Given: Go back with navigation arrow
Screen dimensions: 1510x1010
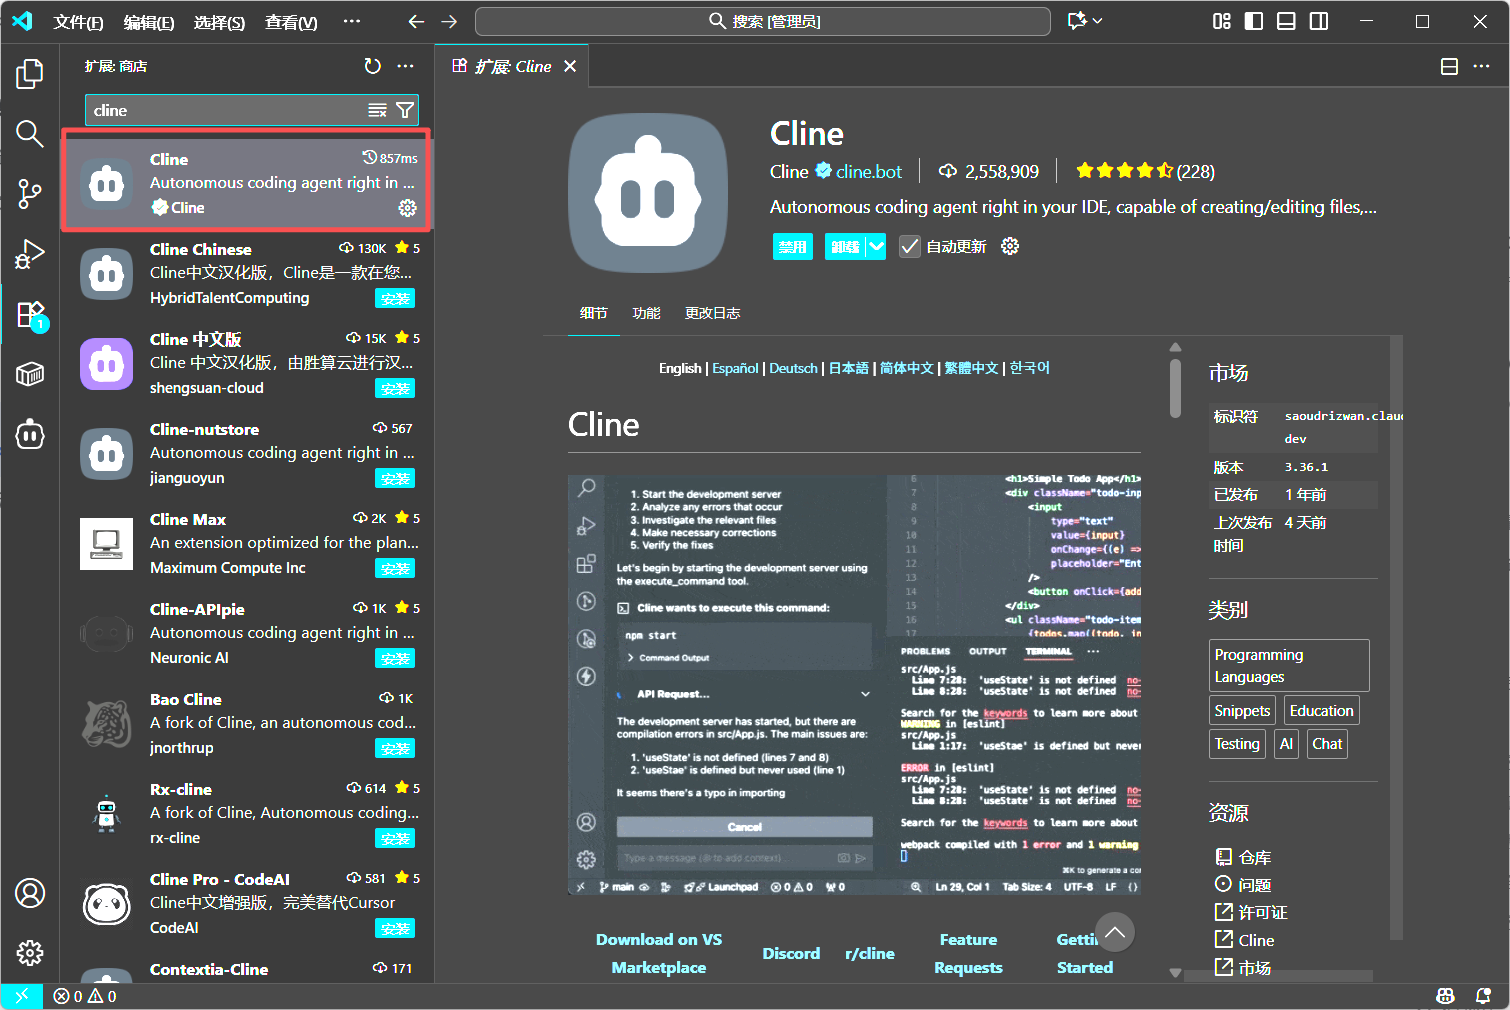Looking at the screenshot, I should [x=416, y=21].
